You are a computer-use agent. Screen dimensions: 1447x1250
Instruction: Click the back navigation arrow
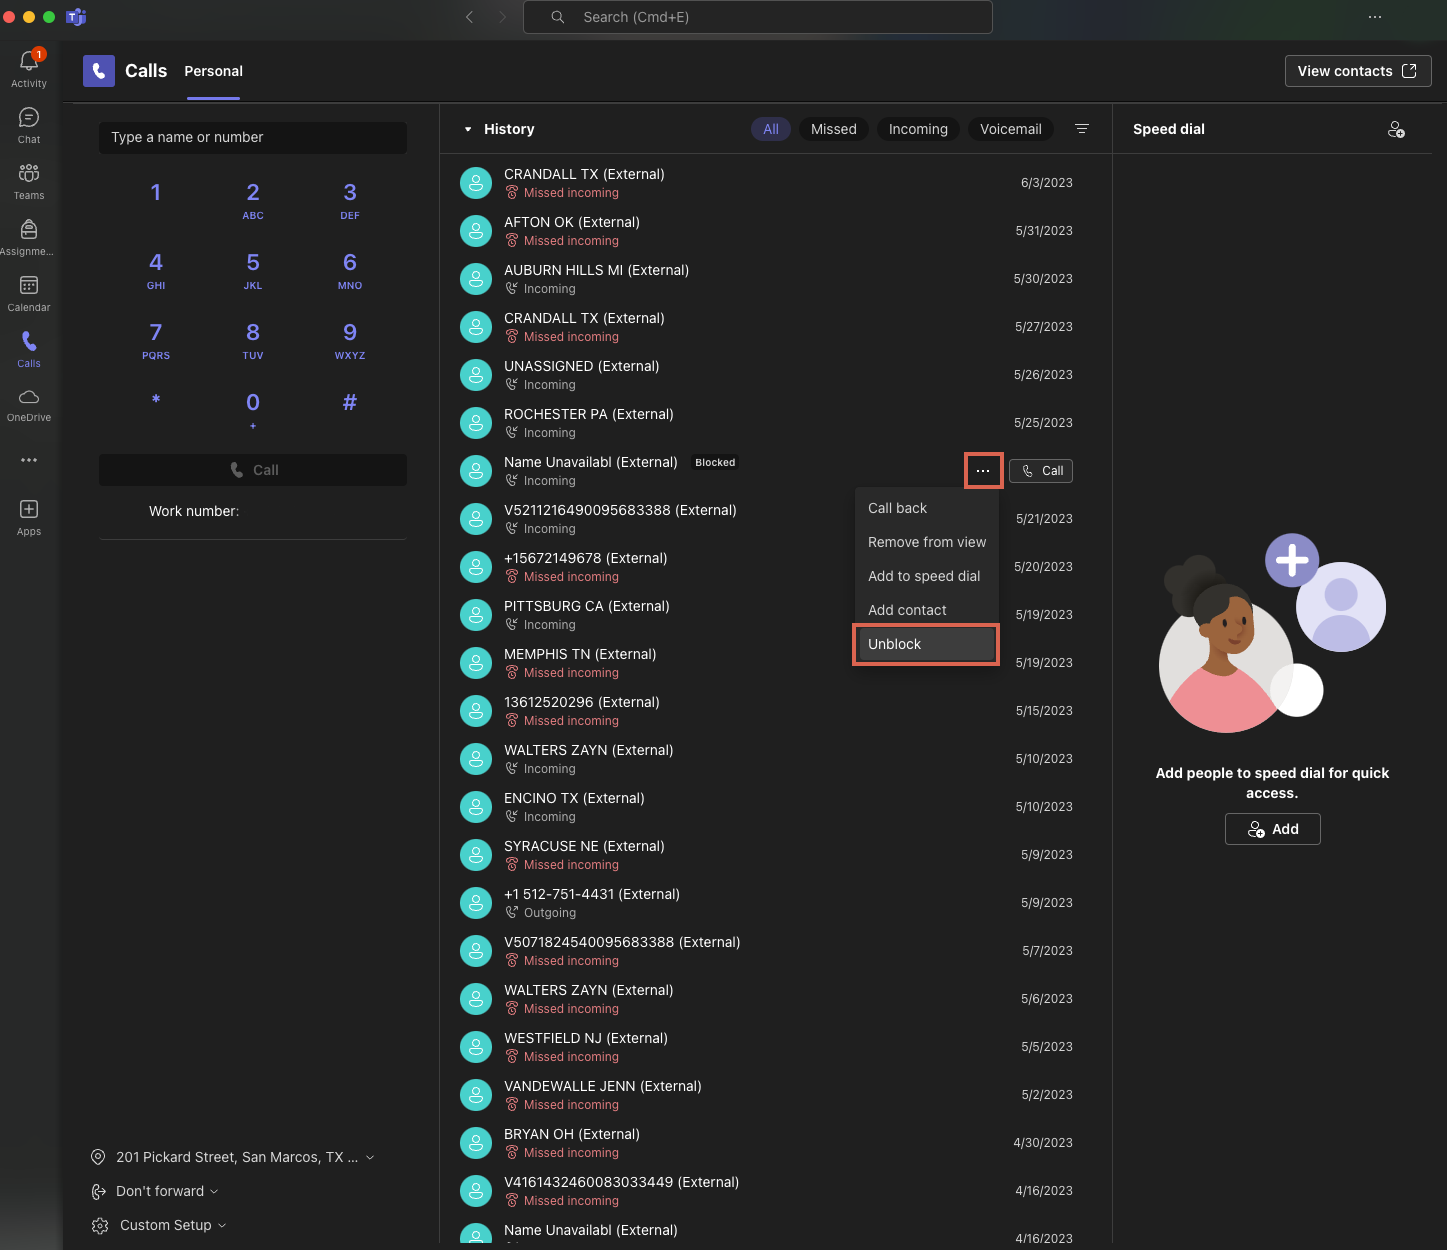(469, 17)
